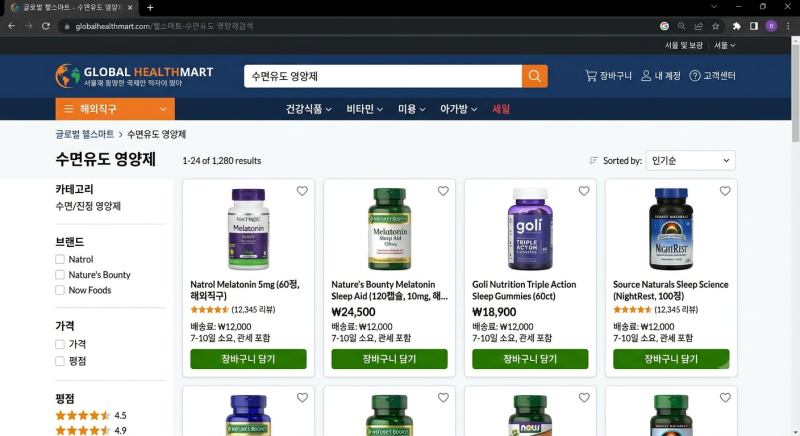Check the 평점 filter checkbox
The image size is (800, 436).
pos(60,361)
